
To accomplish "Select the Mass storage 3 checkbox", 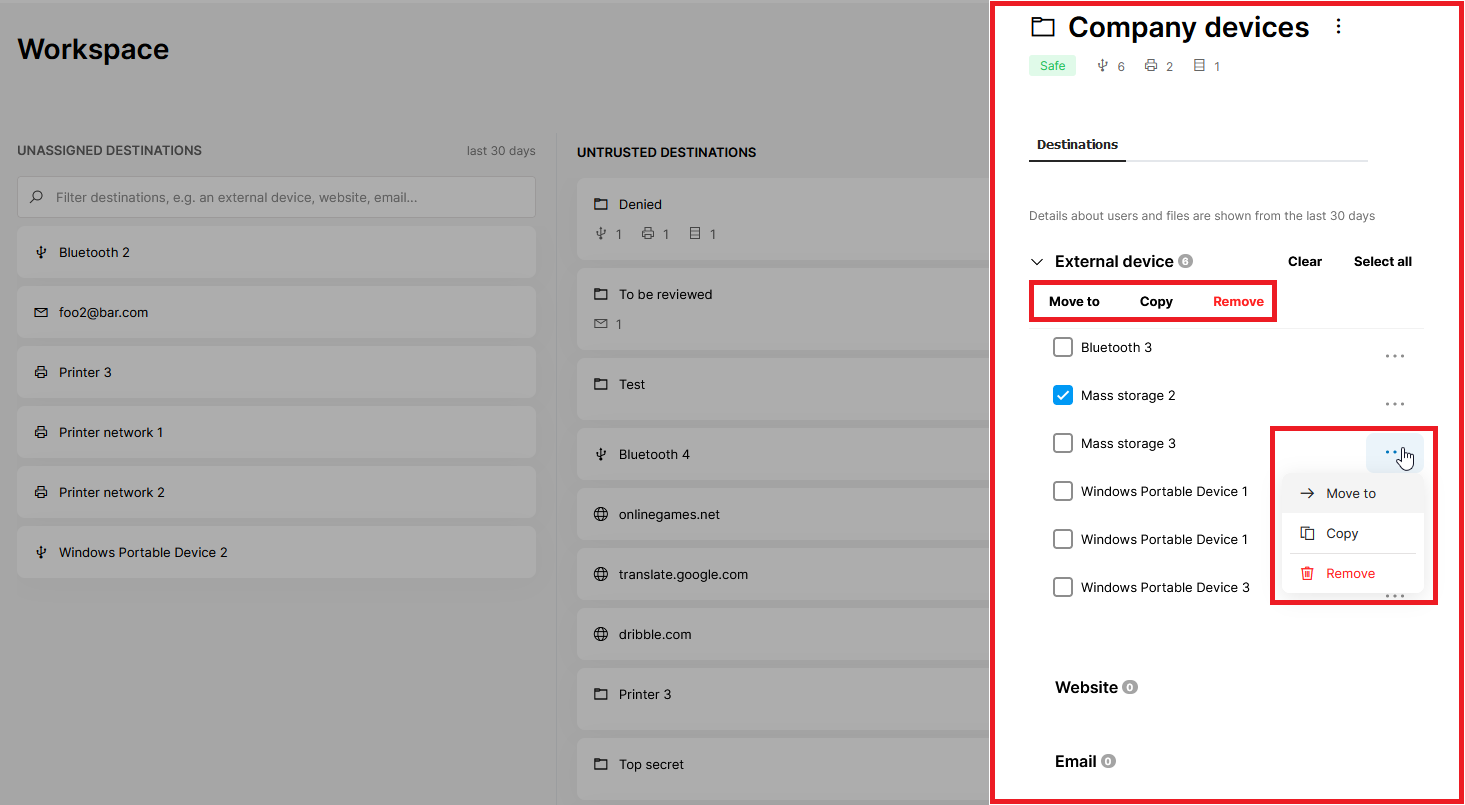I will click(x=1063, y=444).
